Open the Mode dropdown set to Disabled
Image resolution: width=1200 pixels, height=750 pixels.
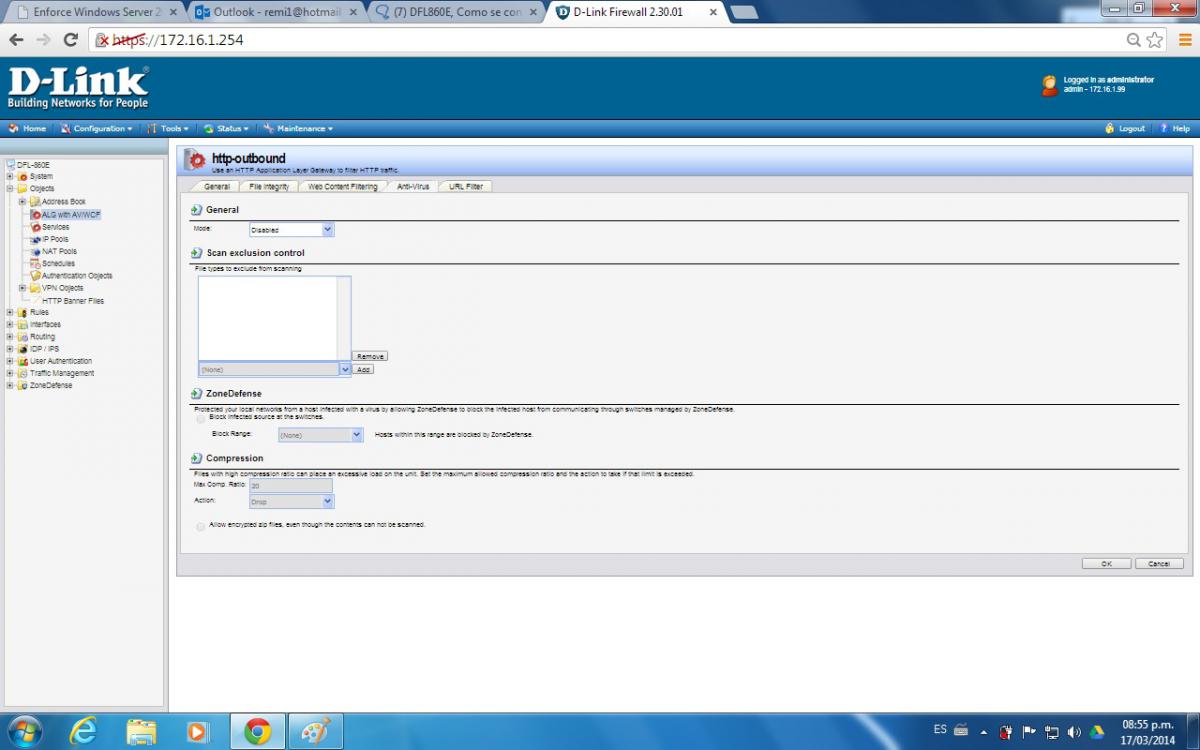coord(291,230)
